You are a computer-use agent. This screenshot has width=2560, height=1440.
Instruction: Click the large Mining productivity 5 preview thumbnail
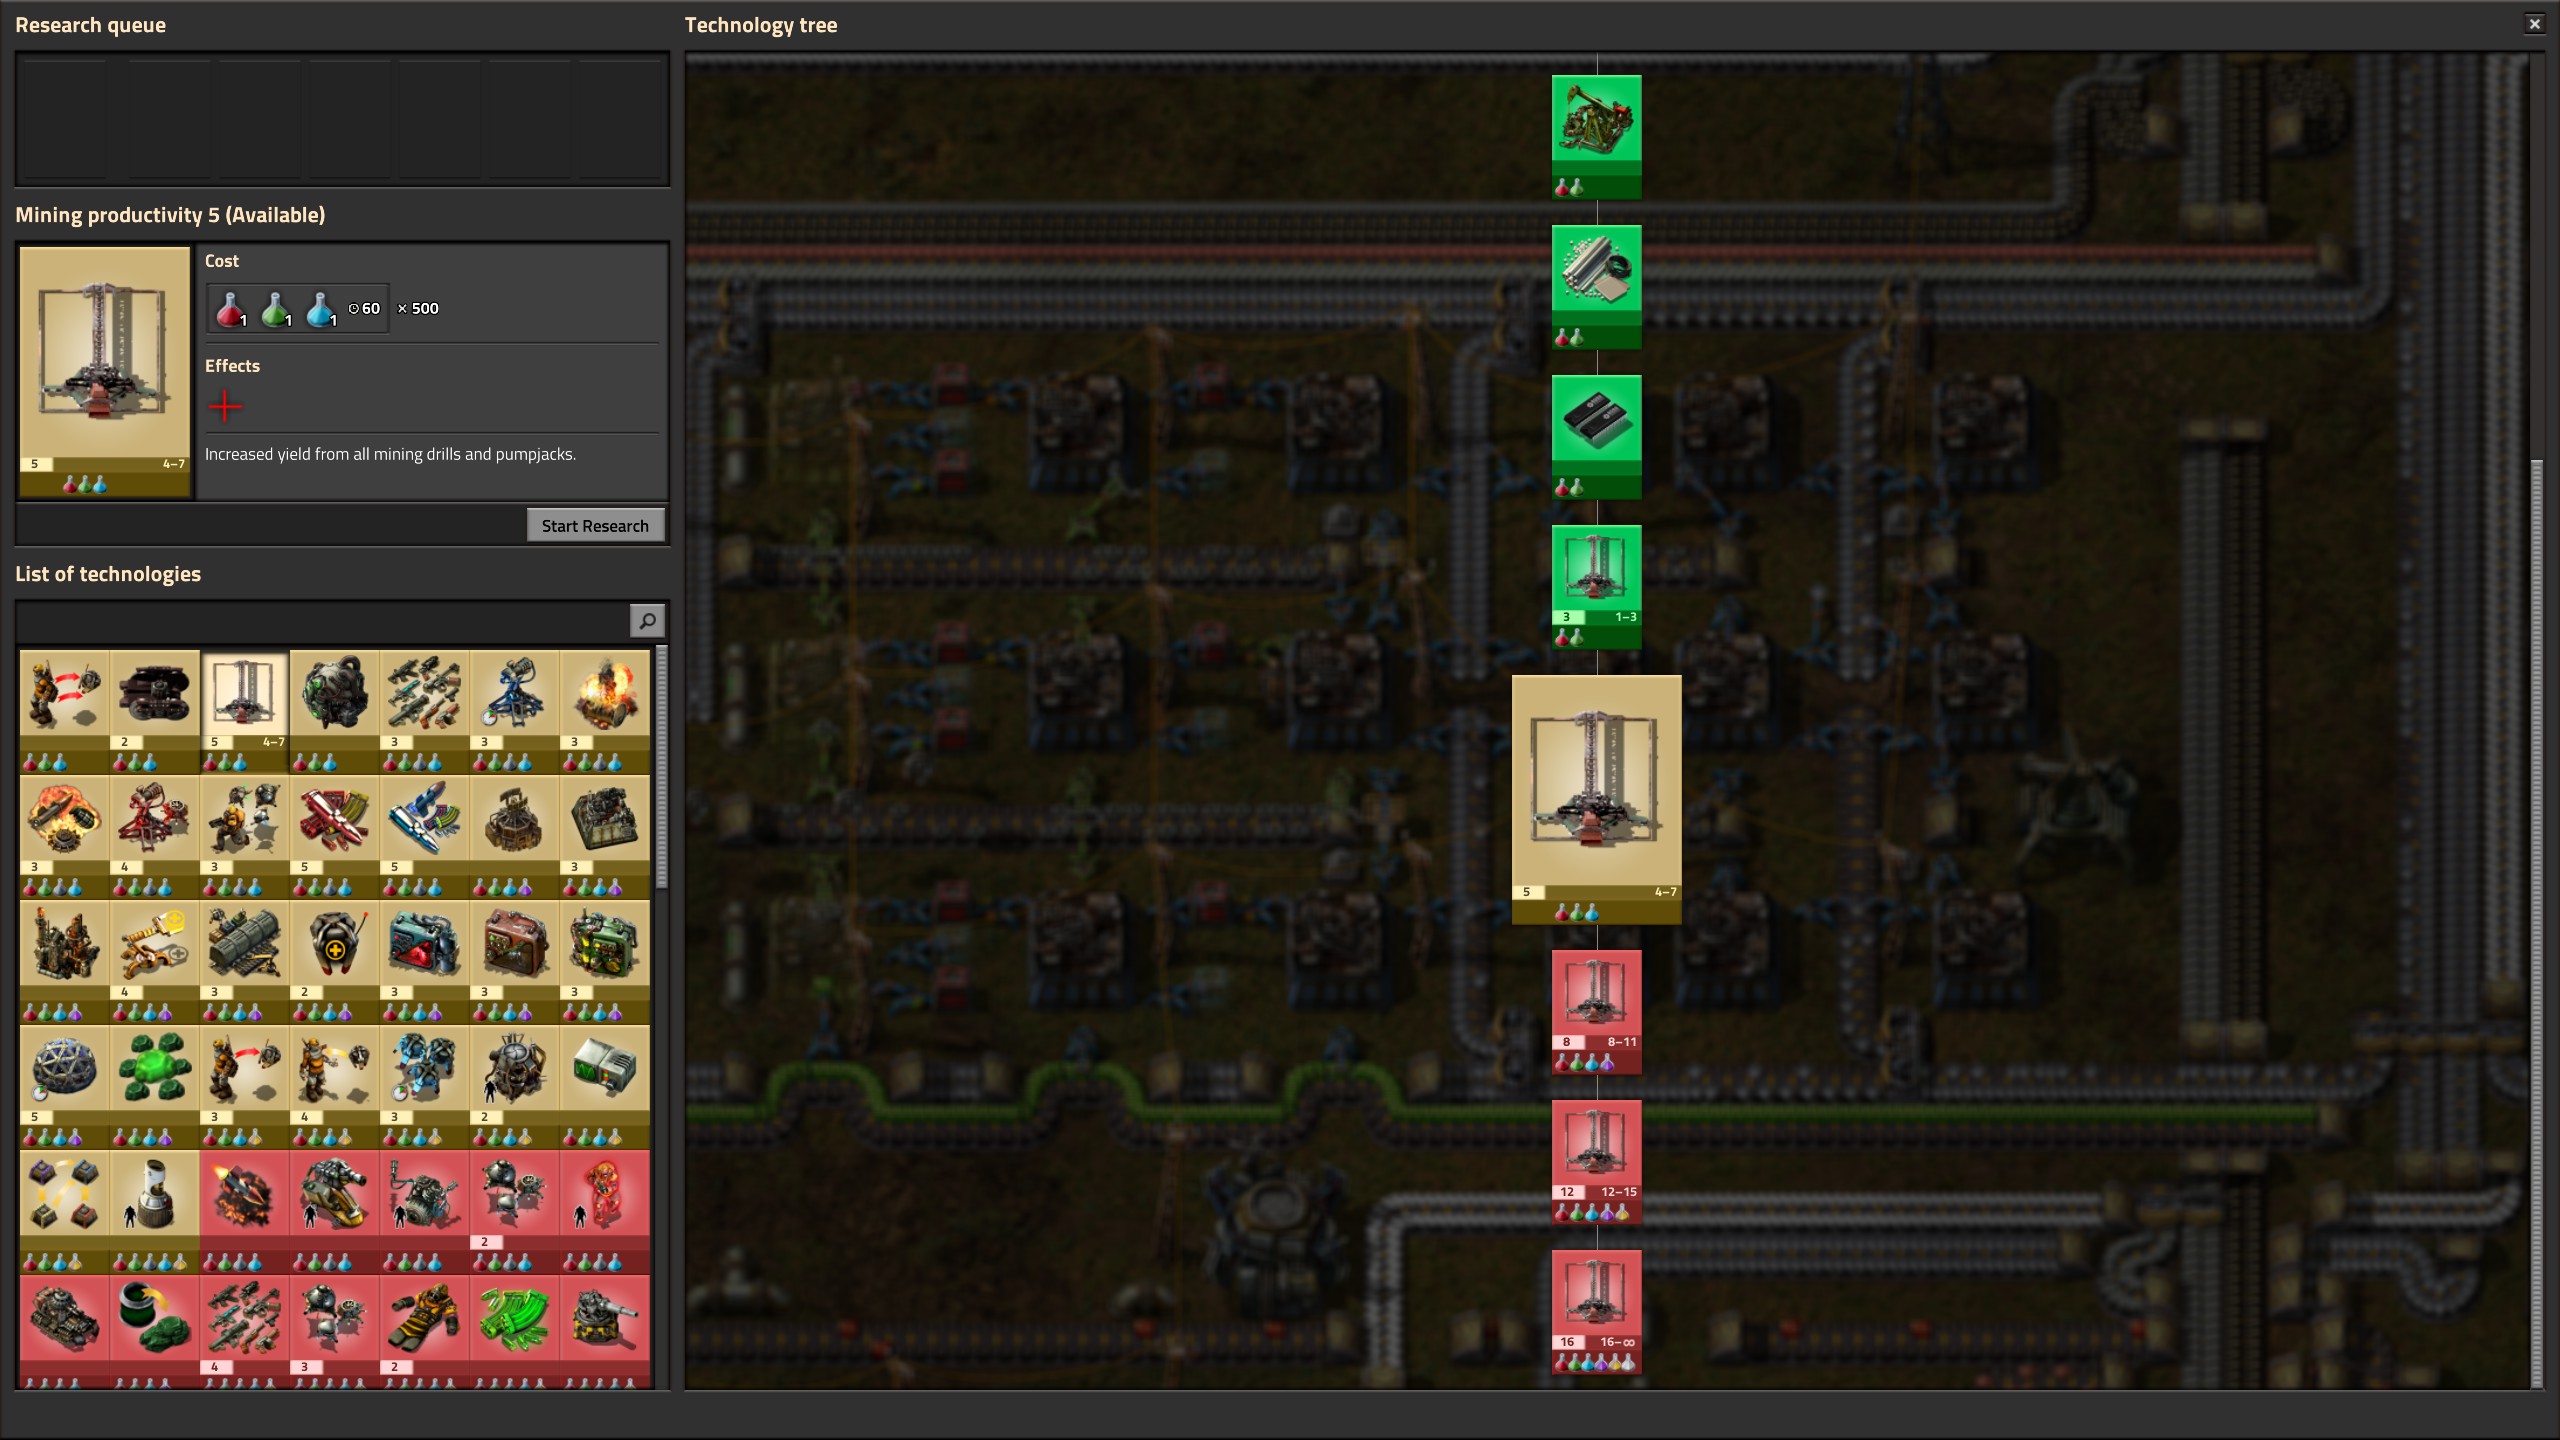[105, 372]
